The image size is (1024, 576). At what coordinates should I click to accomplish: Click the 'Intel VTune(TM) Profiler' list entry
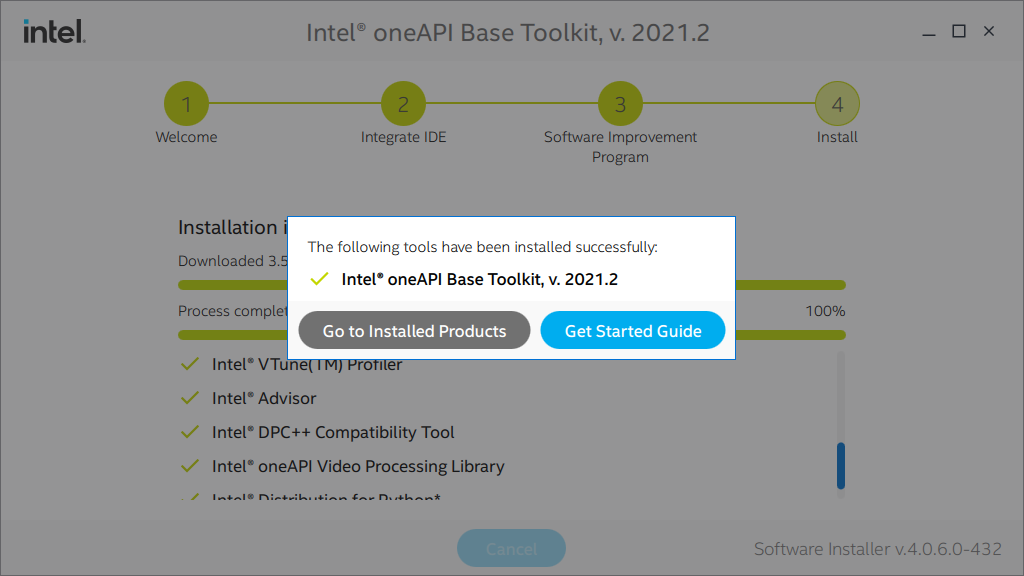pos(307,364)
